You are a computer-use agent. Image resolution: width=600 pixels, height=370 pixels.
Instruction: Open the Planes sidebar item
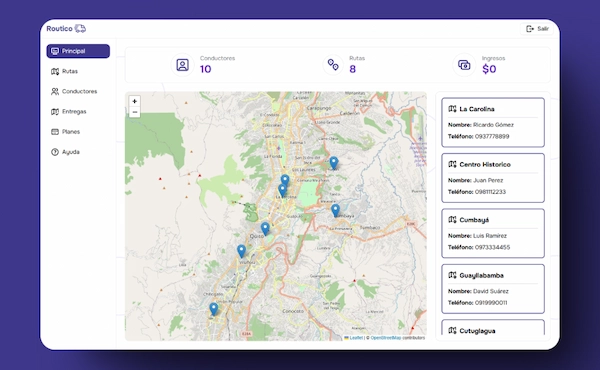point(78,132)
